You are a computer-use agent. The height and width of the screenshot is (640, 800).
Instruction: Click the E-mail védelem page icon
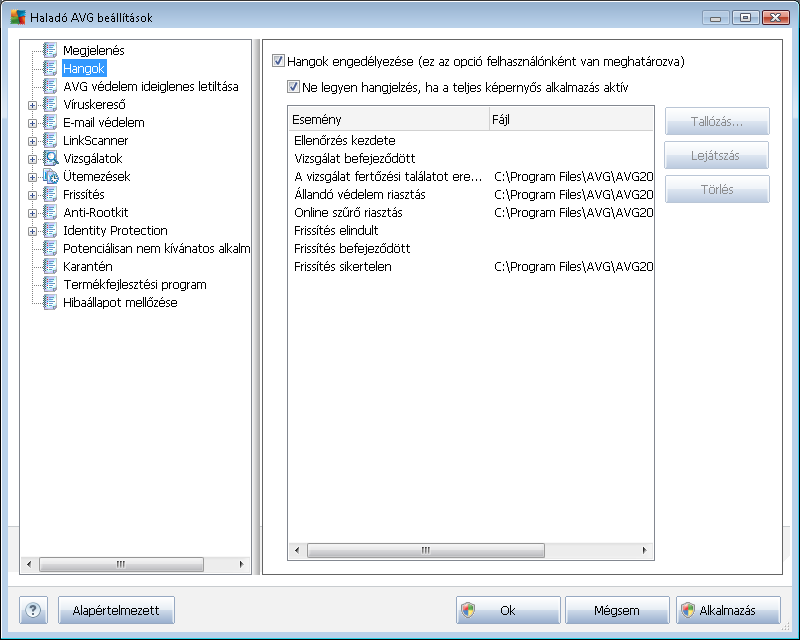coord(50,122)
